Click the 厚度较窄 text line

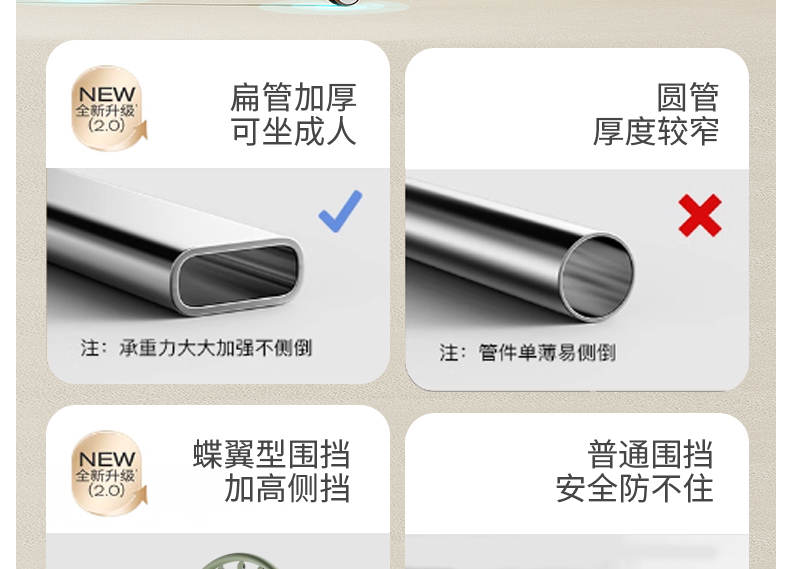656,132
